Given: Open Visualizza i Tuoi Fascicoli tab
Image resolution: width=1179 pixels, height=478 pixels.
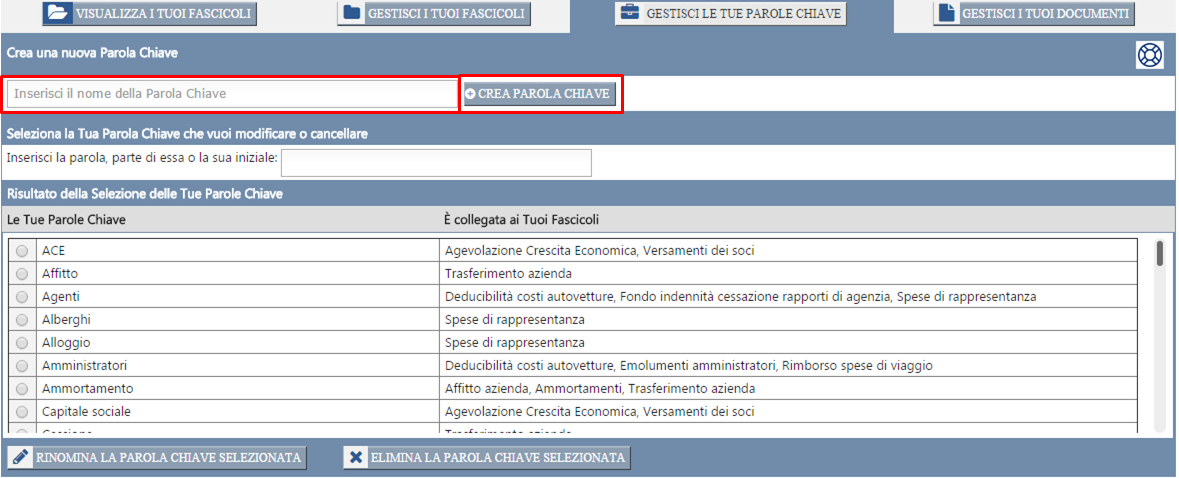Looking at the screenshot, I should click(x=149, y=14).
